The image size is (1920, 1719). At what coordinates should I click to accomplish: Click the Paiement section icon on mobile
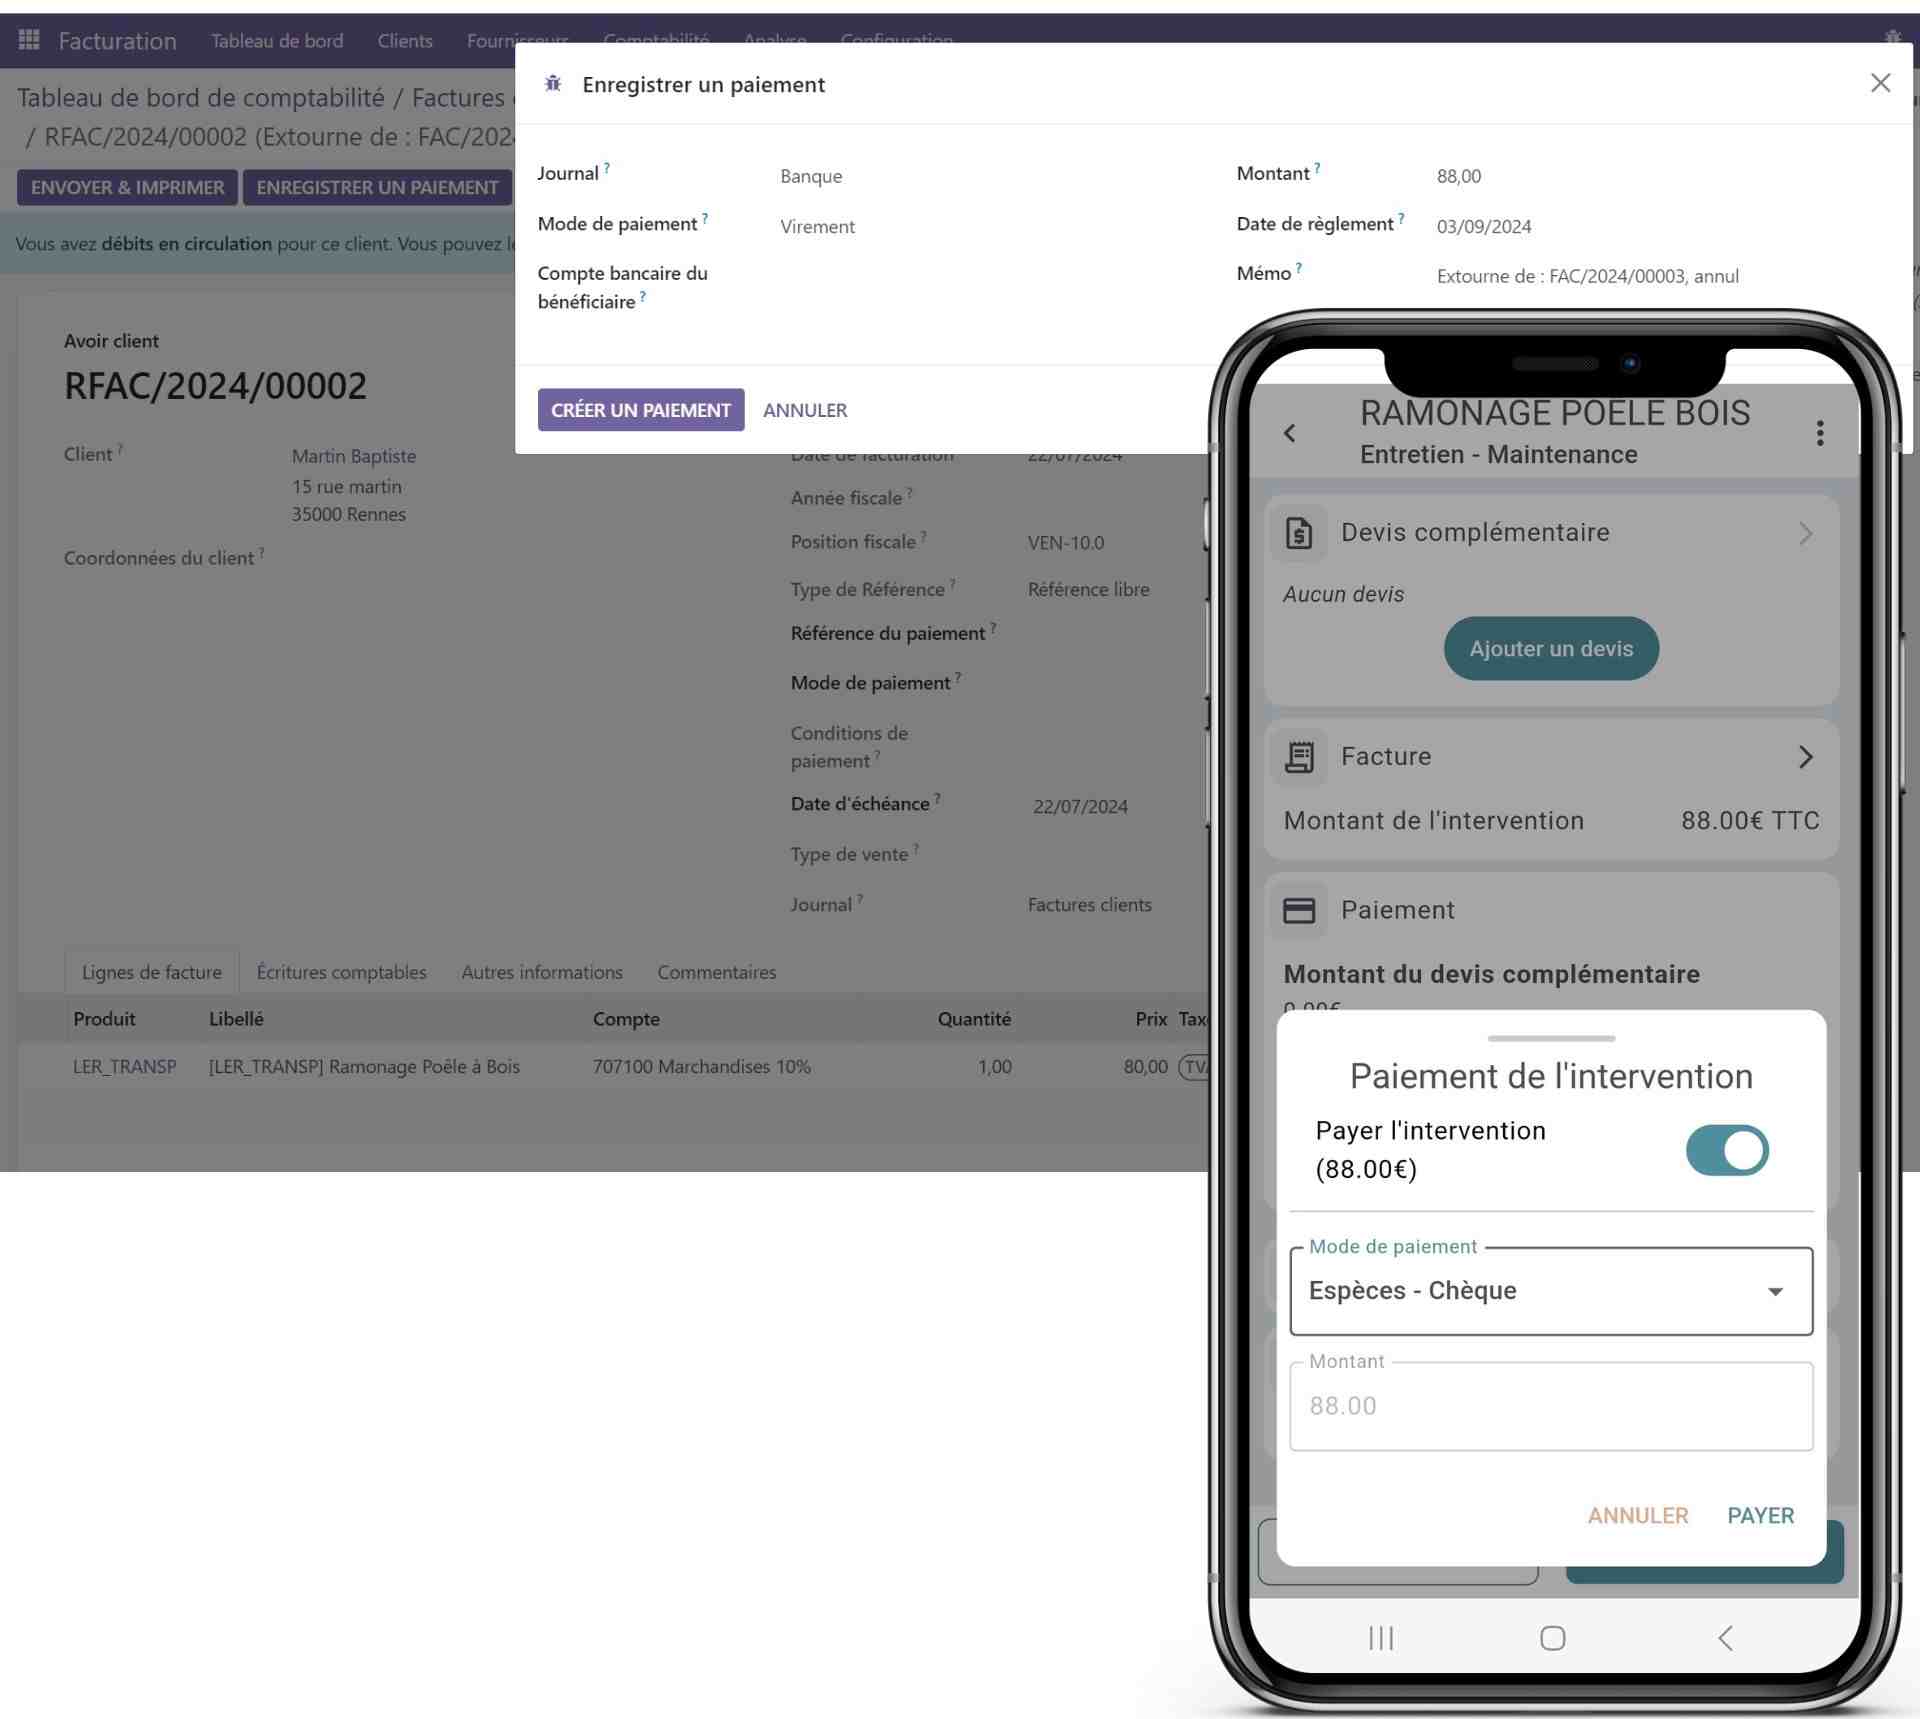(1299, 909)
